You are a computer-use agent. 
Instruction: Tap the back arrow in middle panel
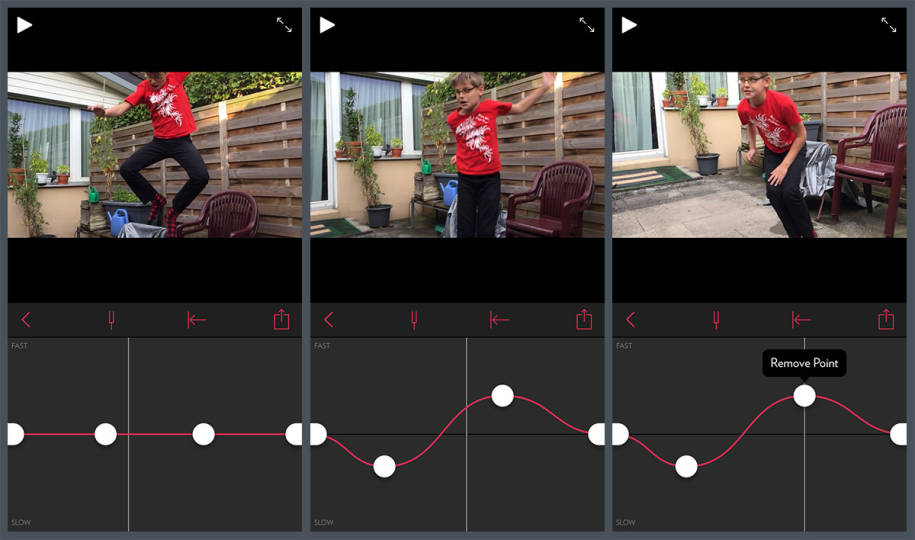329,320
